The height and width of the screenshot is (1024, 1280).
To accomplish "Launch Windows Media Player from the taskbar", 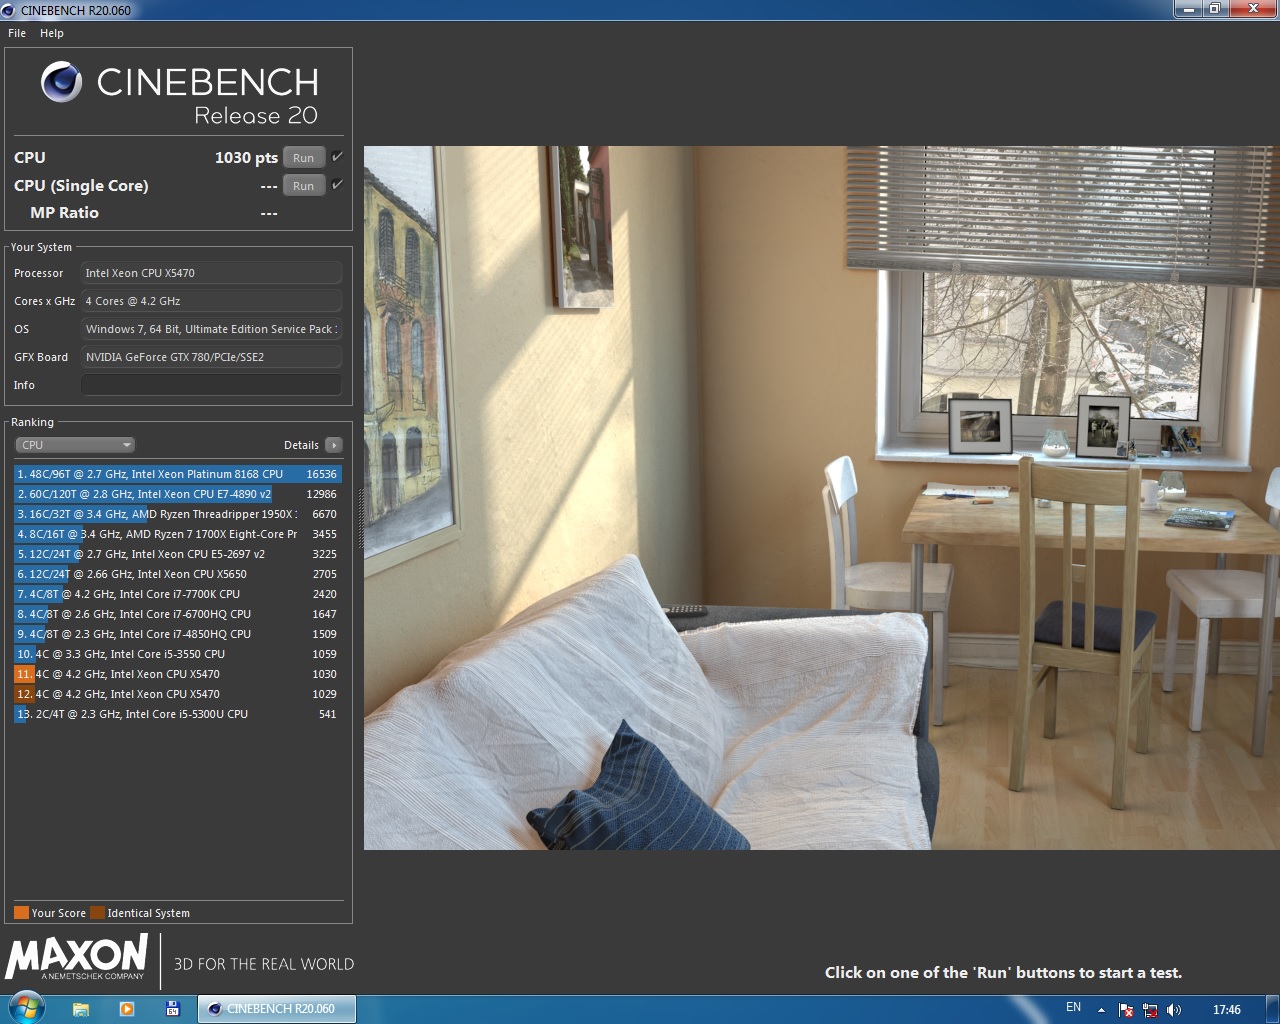I will pos(127,1009).
